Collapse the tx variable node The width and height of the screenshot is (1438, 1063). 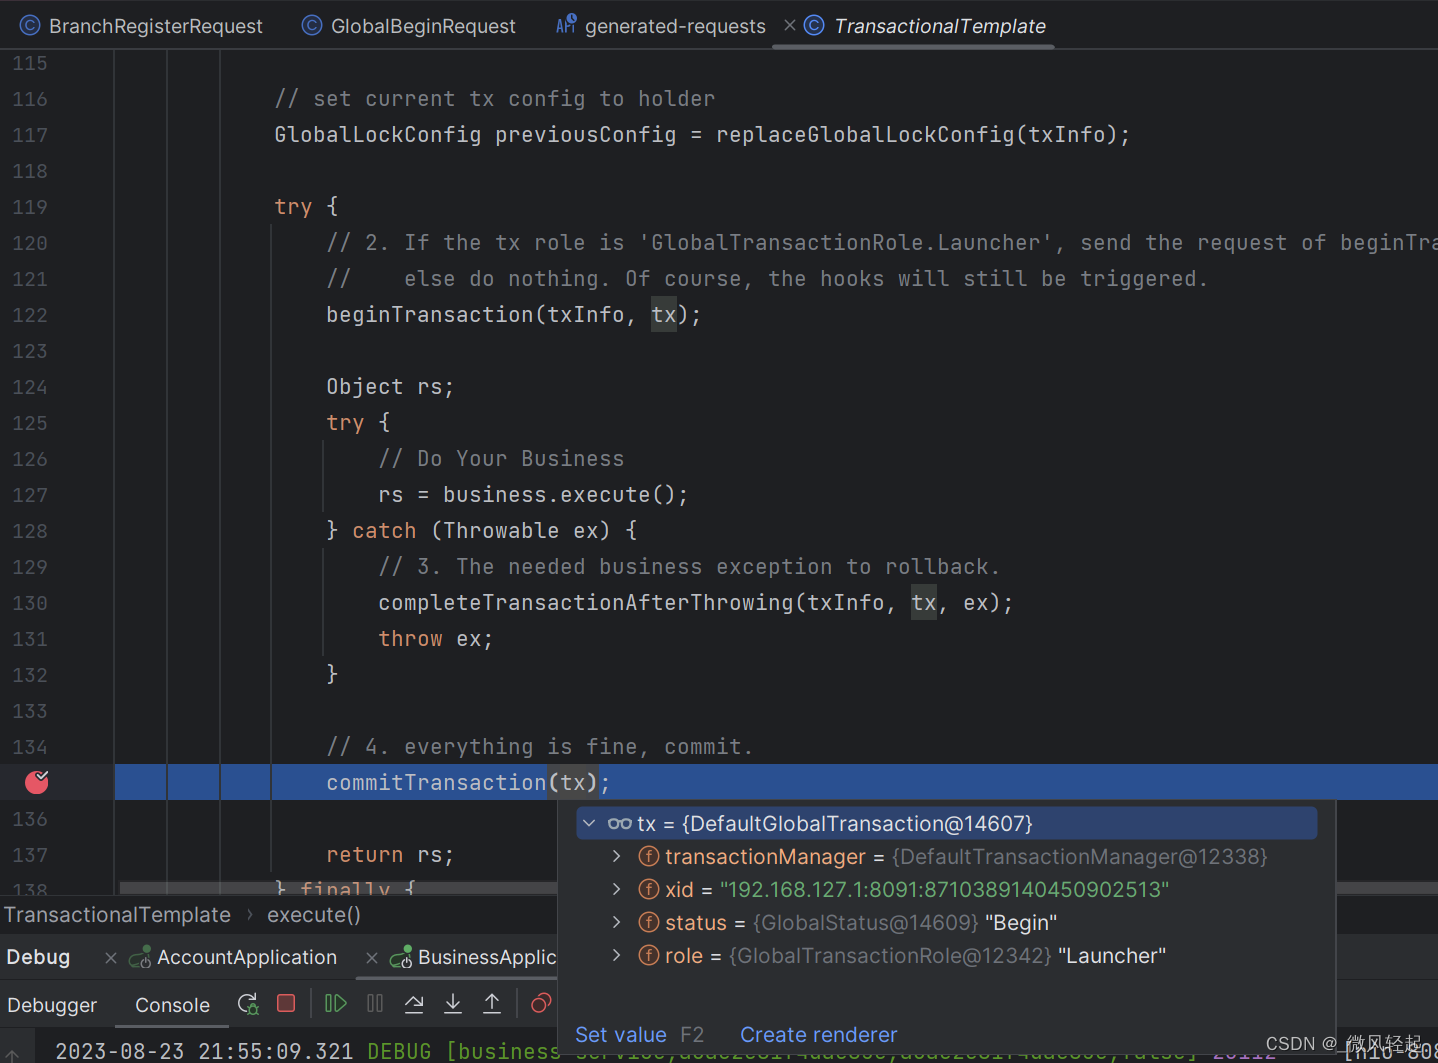(589, 823)
